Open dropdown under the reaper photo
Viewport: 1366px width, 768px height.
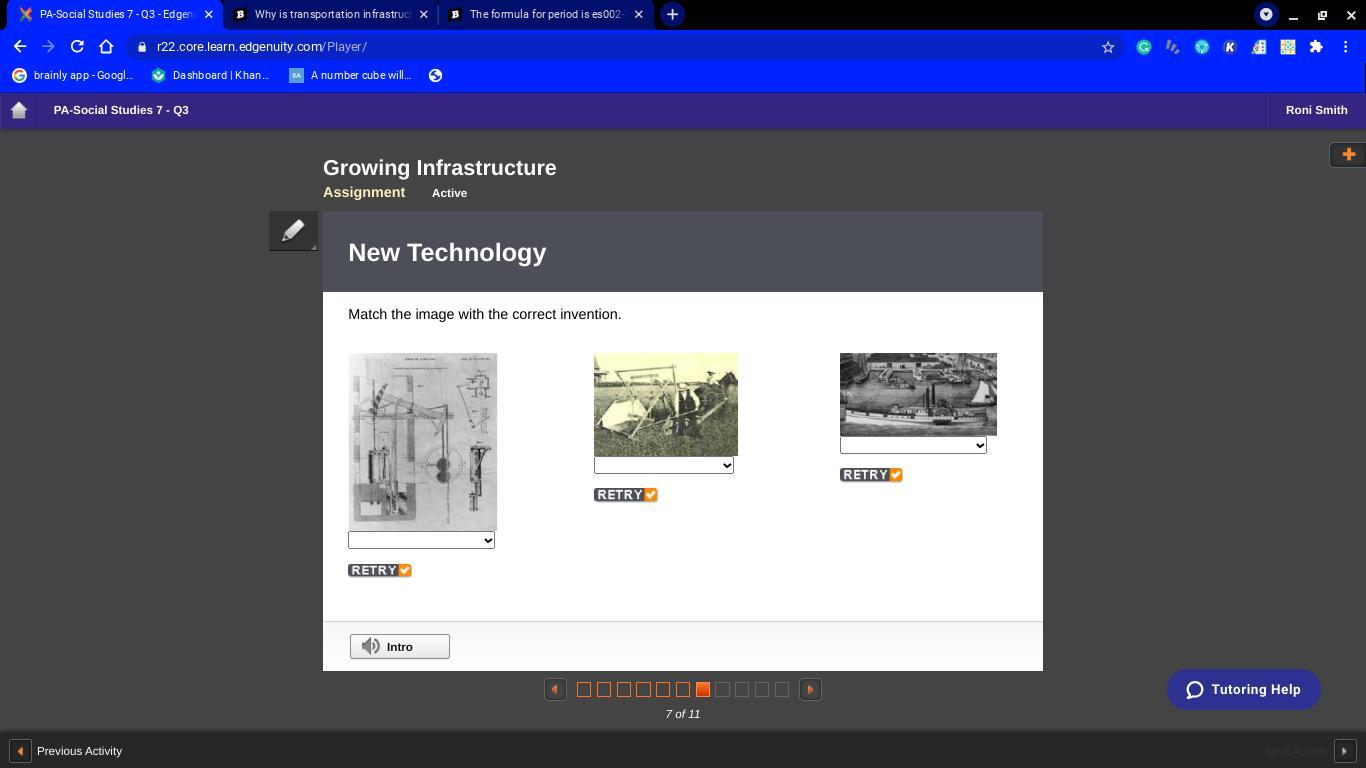click(664, 465)
